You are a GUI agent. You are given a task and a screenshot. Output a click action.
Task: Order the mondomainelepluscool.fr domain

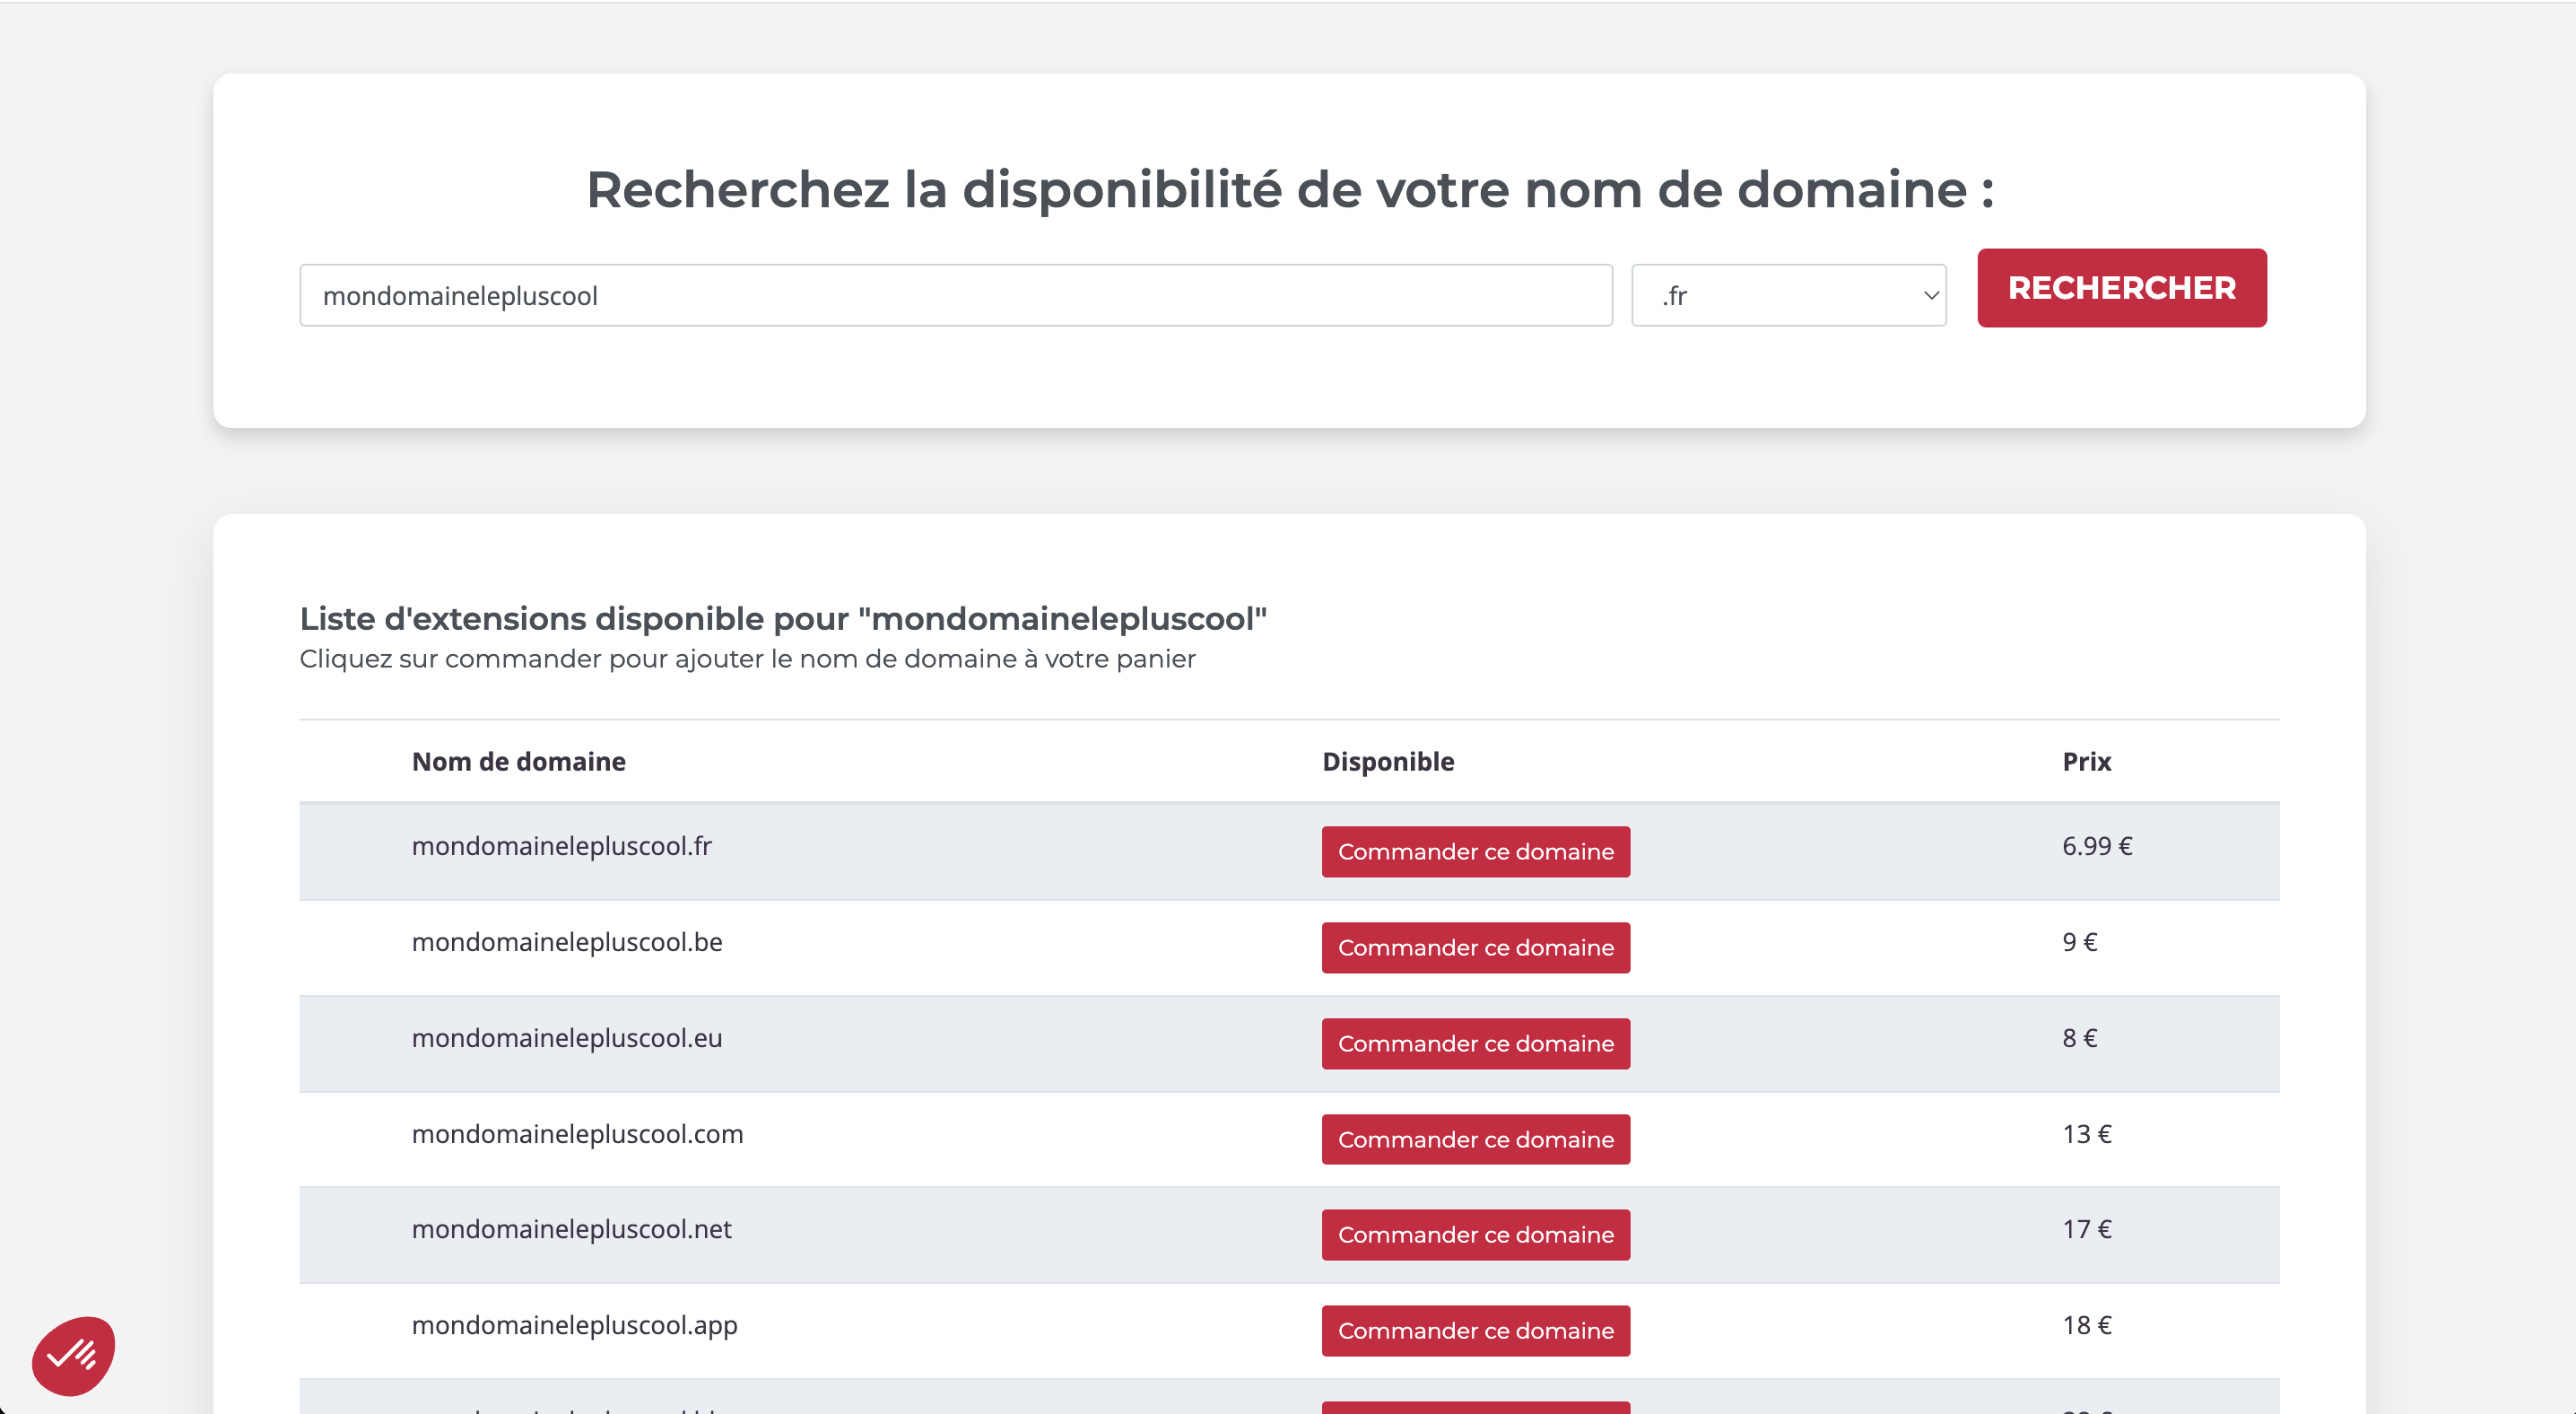coord(1475,851)
